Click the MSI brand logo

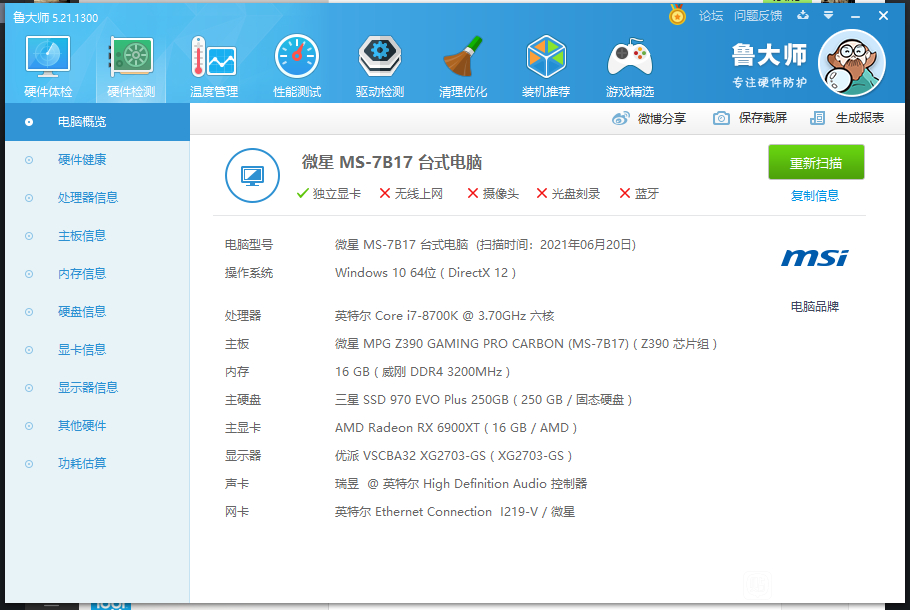[815, 258]
